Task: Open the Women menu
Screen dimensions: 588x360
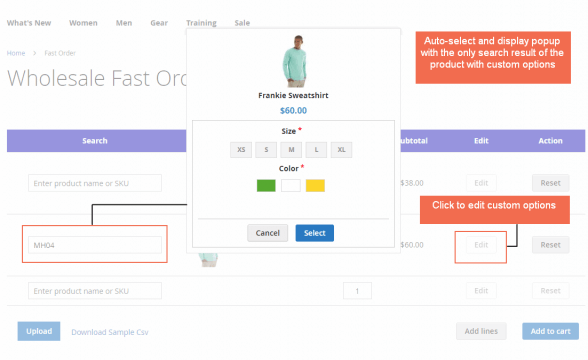Action: [x=83, y=23]
